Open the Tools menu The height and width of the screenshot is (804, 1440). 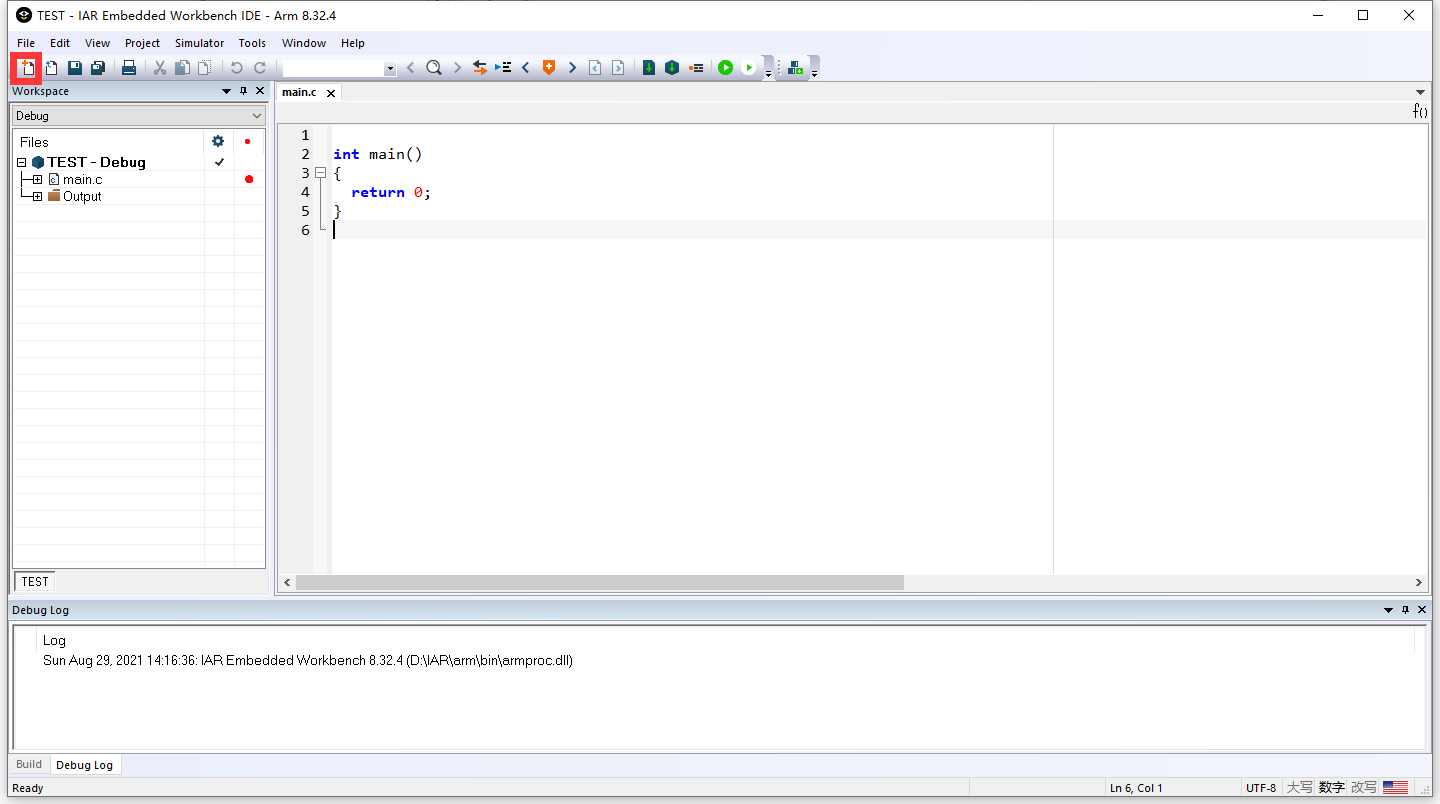(x=252, y=43)
